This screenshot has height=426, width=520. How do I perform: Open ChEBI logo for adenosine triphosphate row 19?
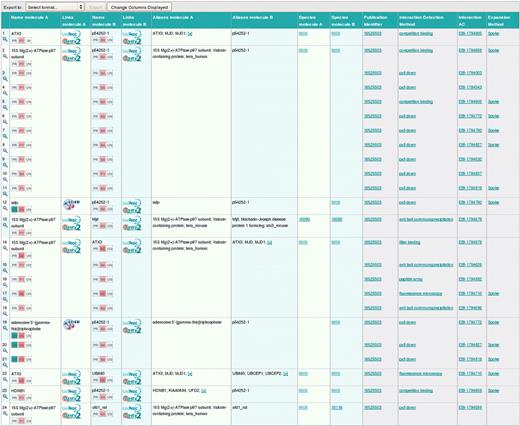(71, 324)
